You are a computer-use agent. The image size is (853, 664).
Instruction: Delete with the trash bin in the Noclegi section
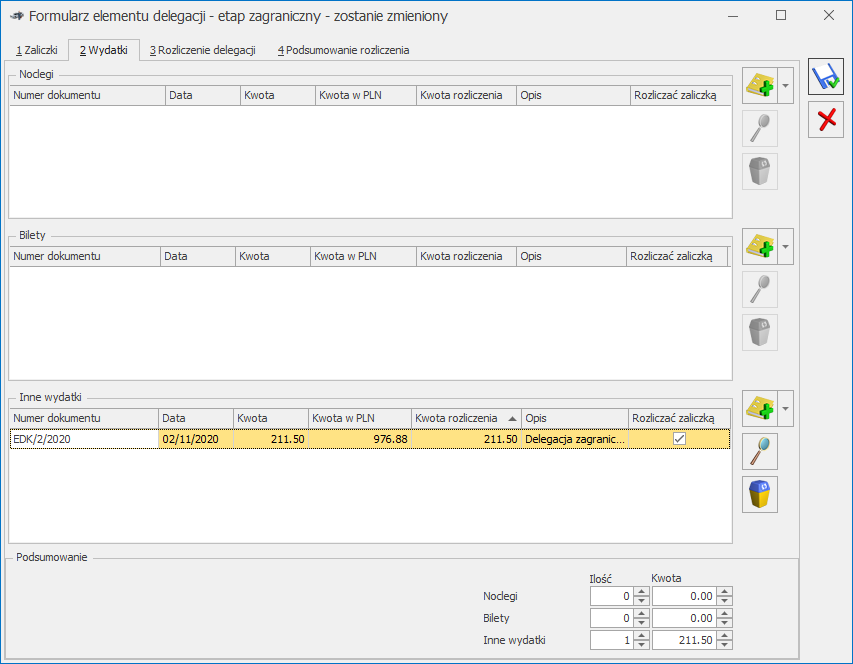[x=760, y=171]
